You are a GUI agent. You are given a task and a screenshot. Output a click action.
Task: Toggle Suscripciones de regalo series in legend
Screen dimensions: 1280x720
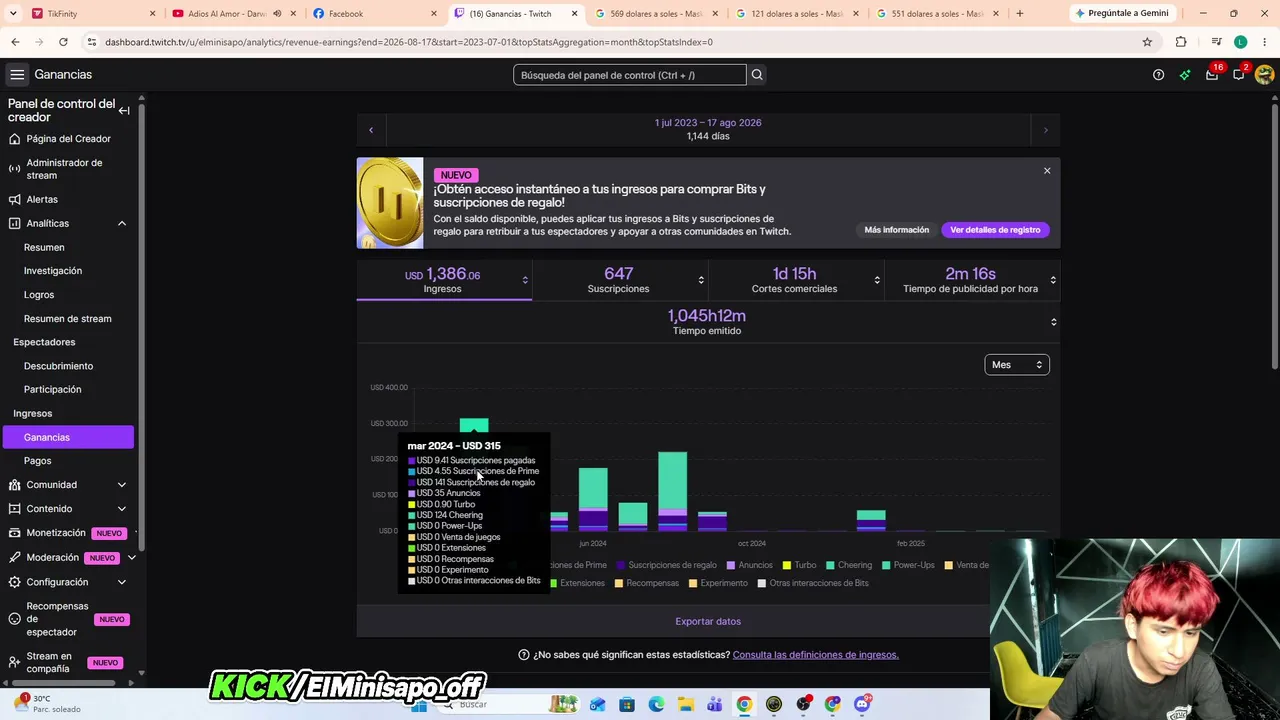pyautogui.click(x=667, y=565)
